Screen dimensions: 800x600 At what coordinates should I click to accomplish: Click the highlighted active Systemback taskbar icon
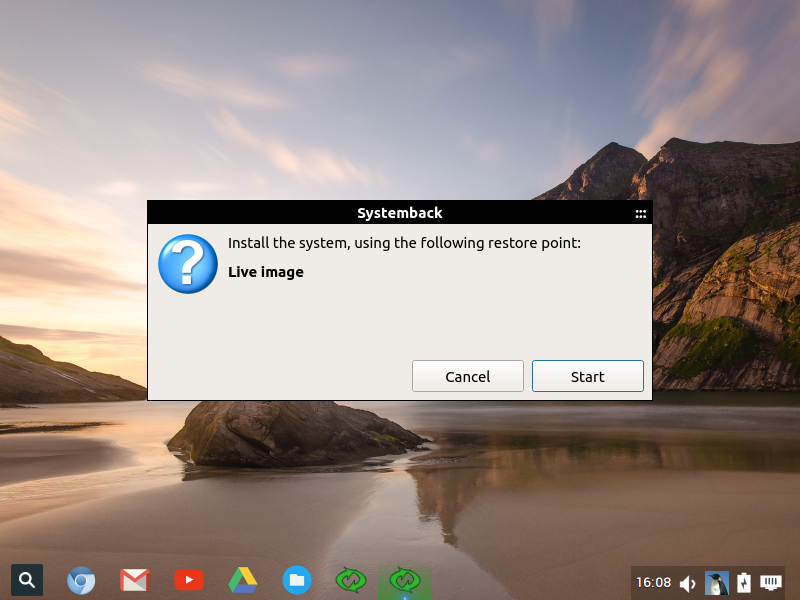405,581
